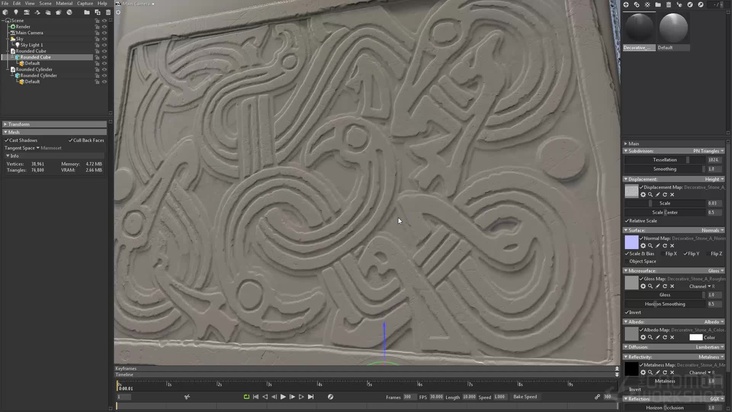Viewport: 732px width, 412px height.
Task: Toggle visibility of Render object
Action: (x=105, y=27)
